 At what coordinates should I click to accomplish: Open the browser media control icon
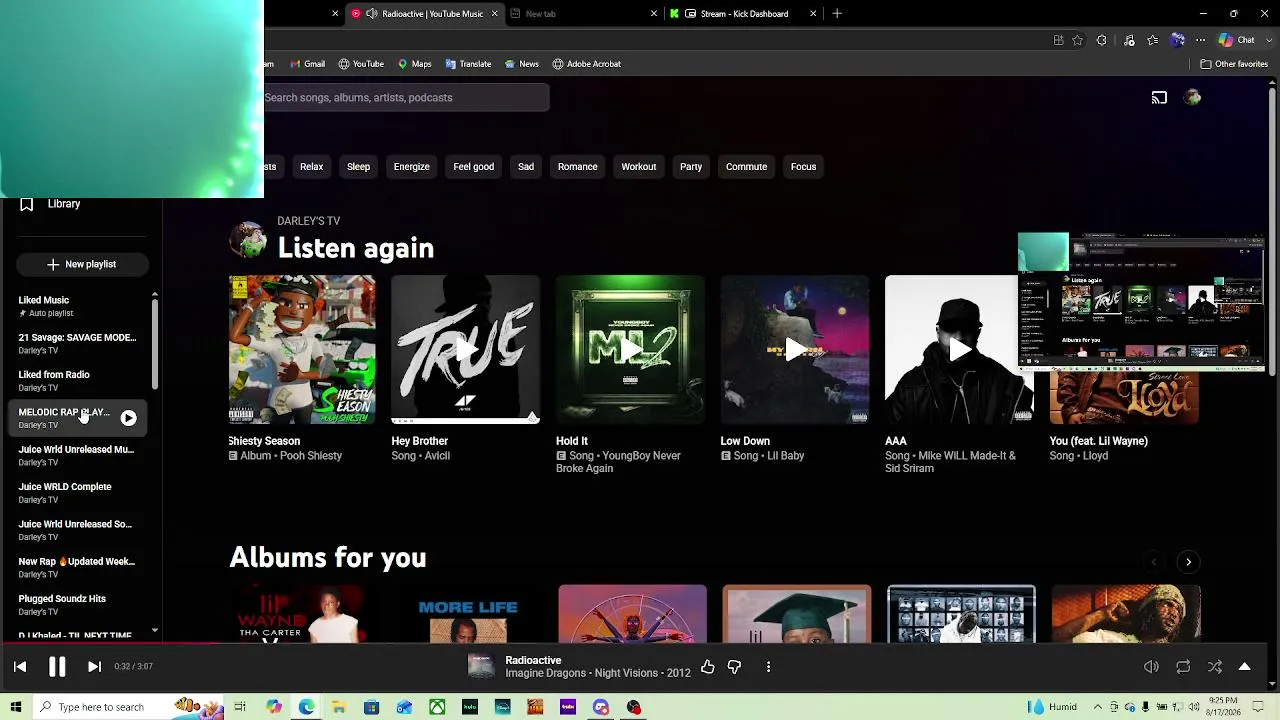1130,40
